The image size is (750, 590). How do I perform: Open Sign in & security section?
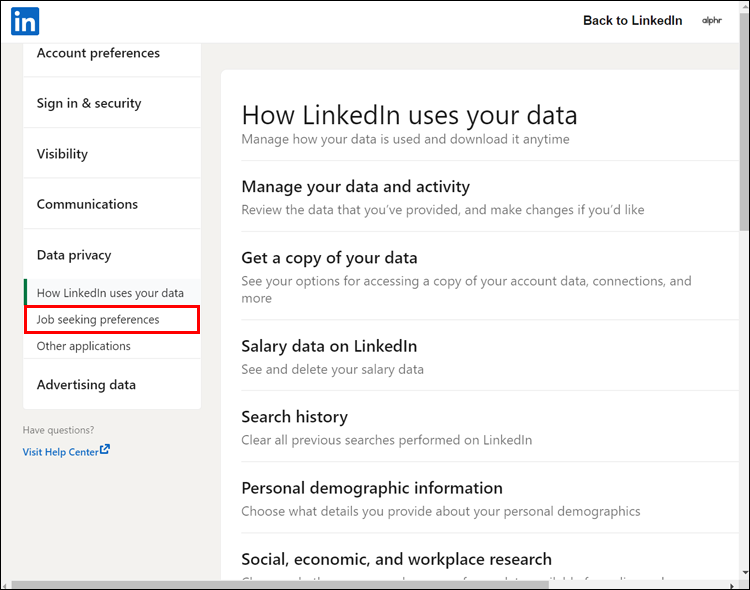tap(89, 103)
